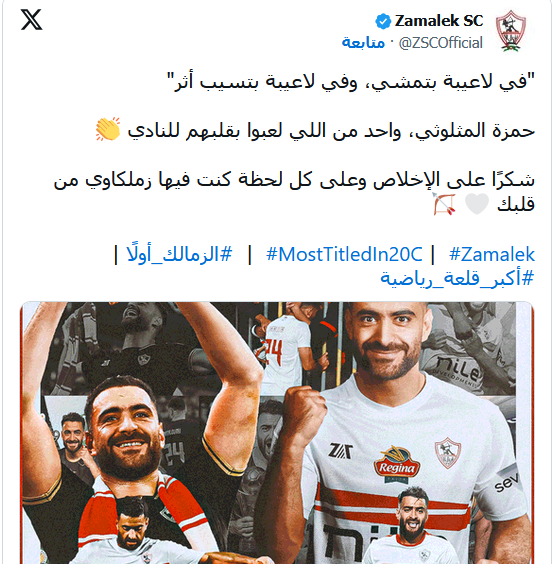Image resolution: width=554 pixels, height=564 pixels.
Task: Click the bow and arrow emoji
Action: point(444,204)
